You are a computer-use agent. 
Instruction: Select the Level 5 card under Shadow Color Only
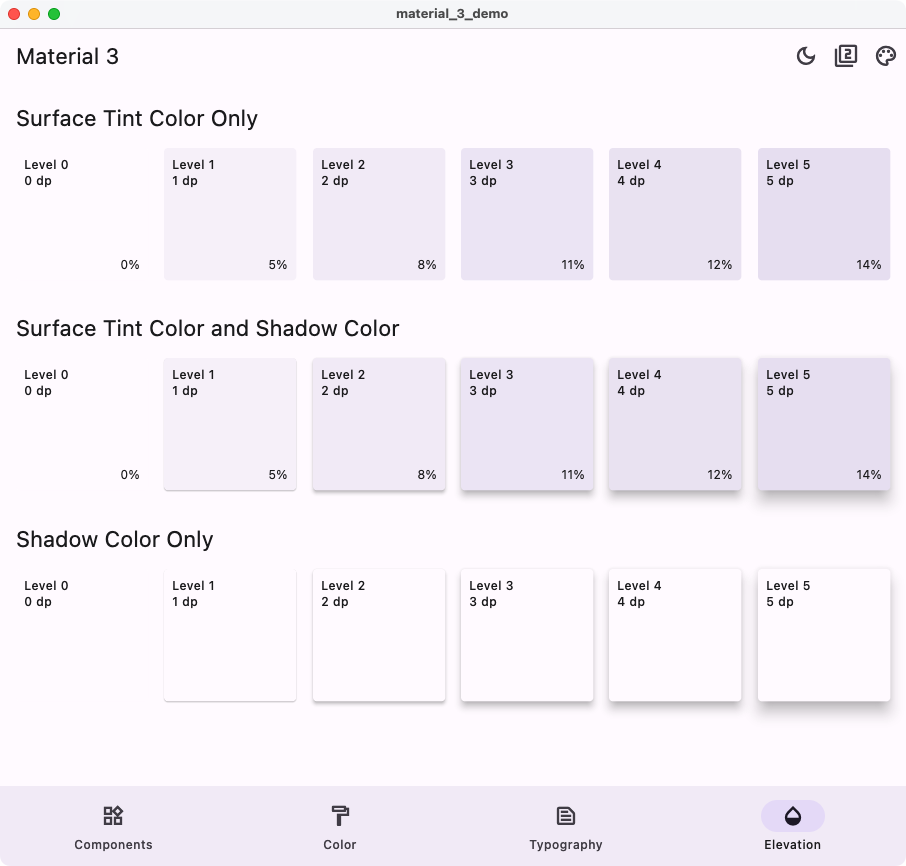823,634
